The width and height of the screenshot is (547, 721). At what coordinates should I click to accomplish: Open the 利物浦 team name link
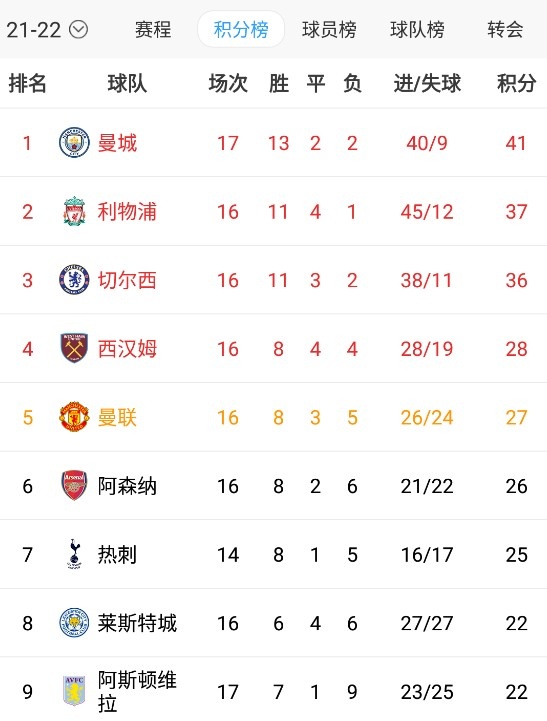[x=127, y=212]
